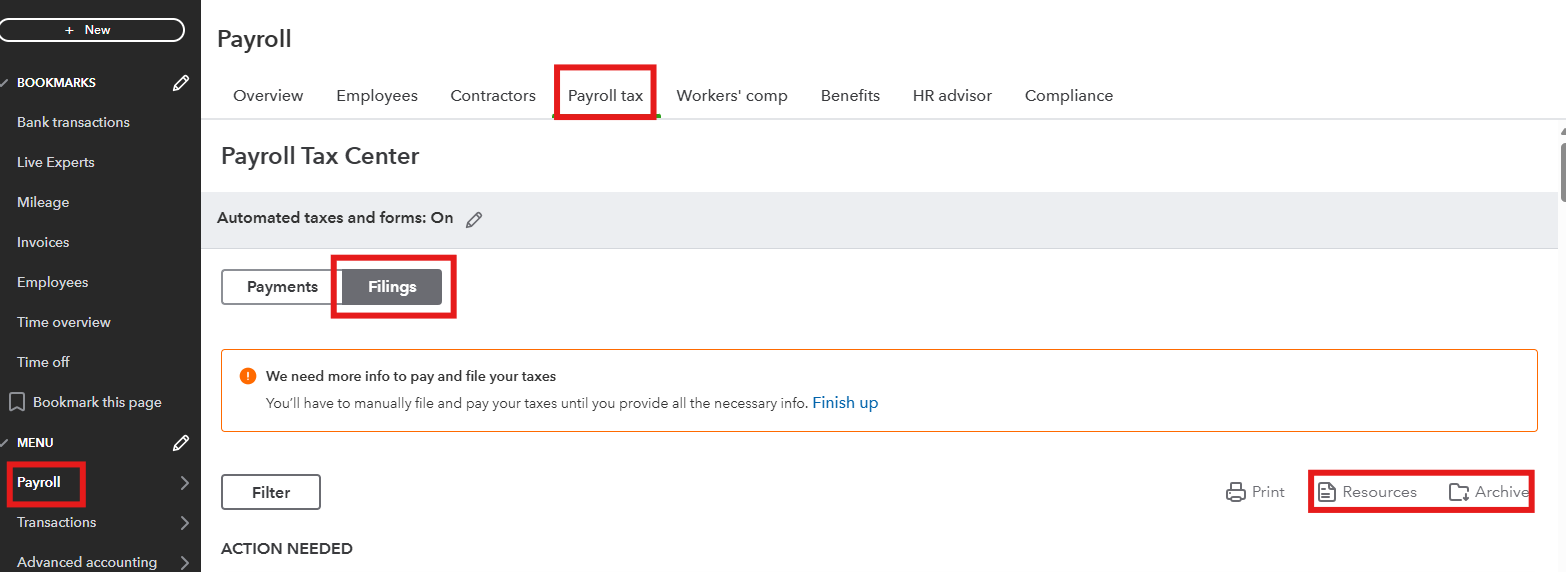Expand the Payroll menu chevron
Image resolution: width=1566 pixels, height=572 pixels.
coord(184,483)
